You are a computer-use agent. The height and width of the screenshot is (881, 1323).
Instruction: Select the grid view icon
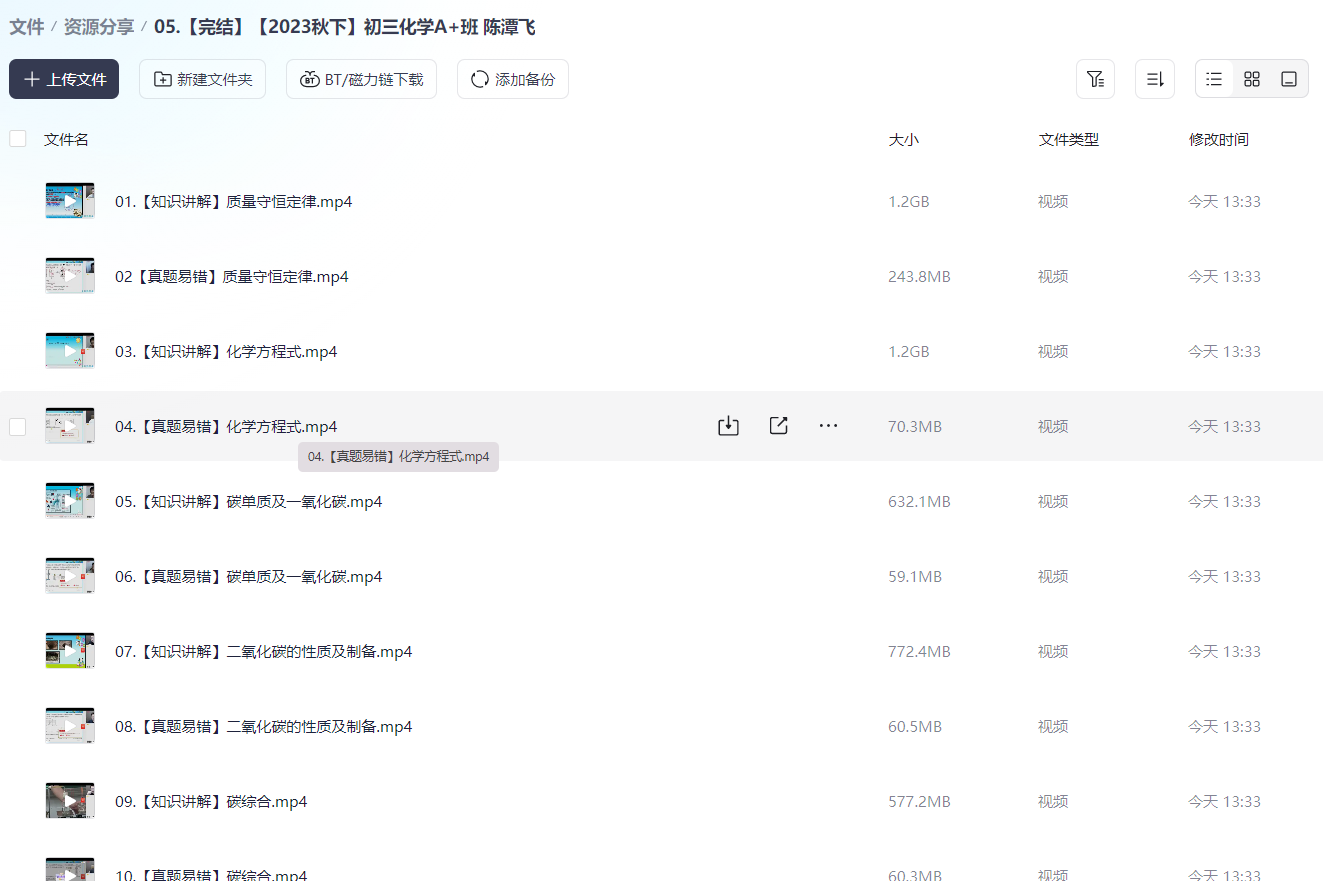coord(1251,78)
